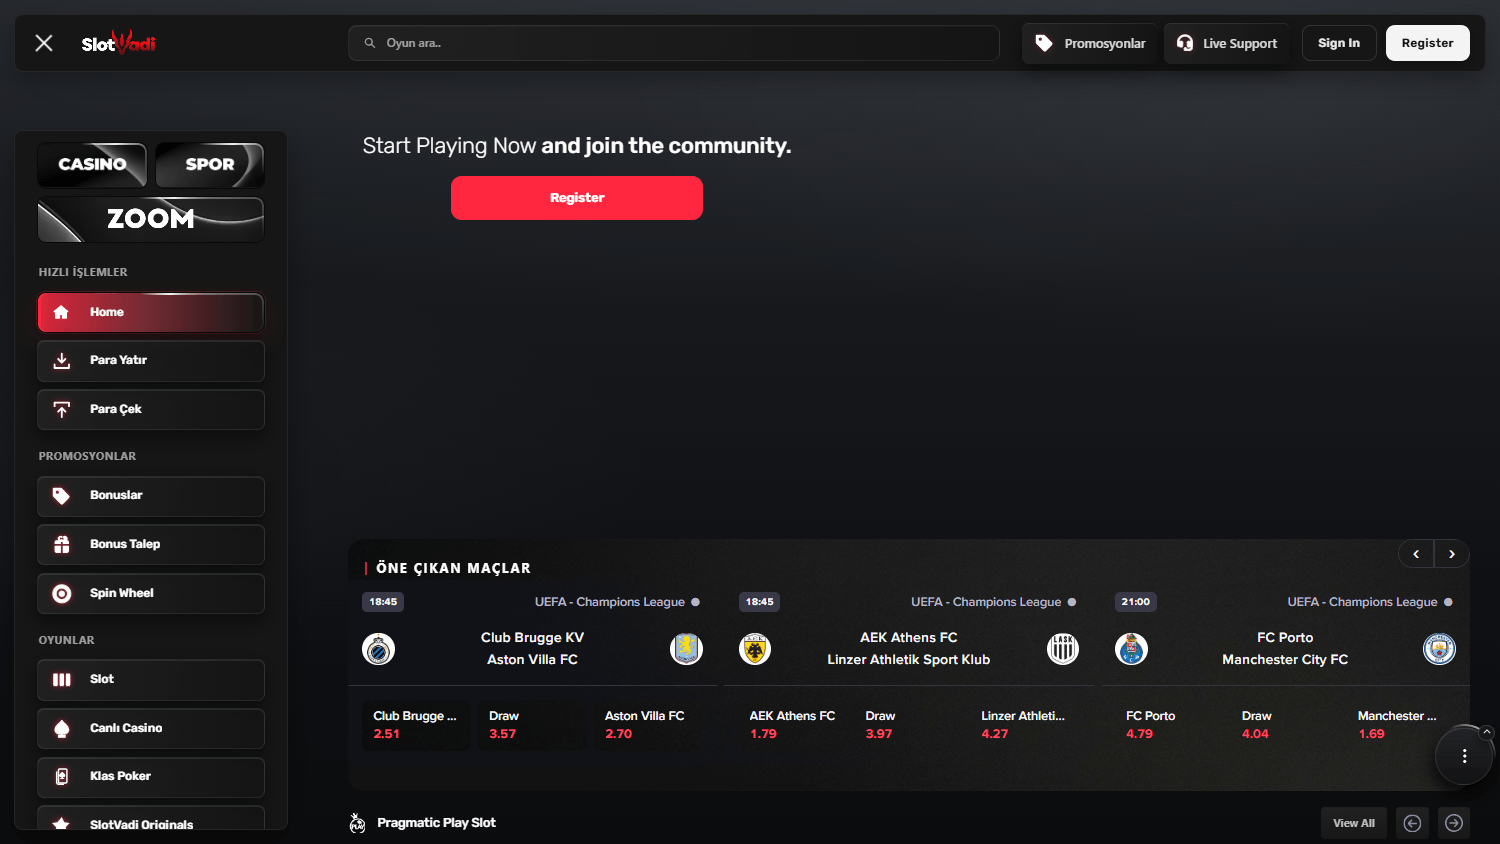Click the Manchester City FC crest
1500x844 pixels.
[x=1439, y=649]
